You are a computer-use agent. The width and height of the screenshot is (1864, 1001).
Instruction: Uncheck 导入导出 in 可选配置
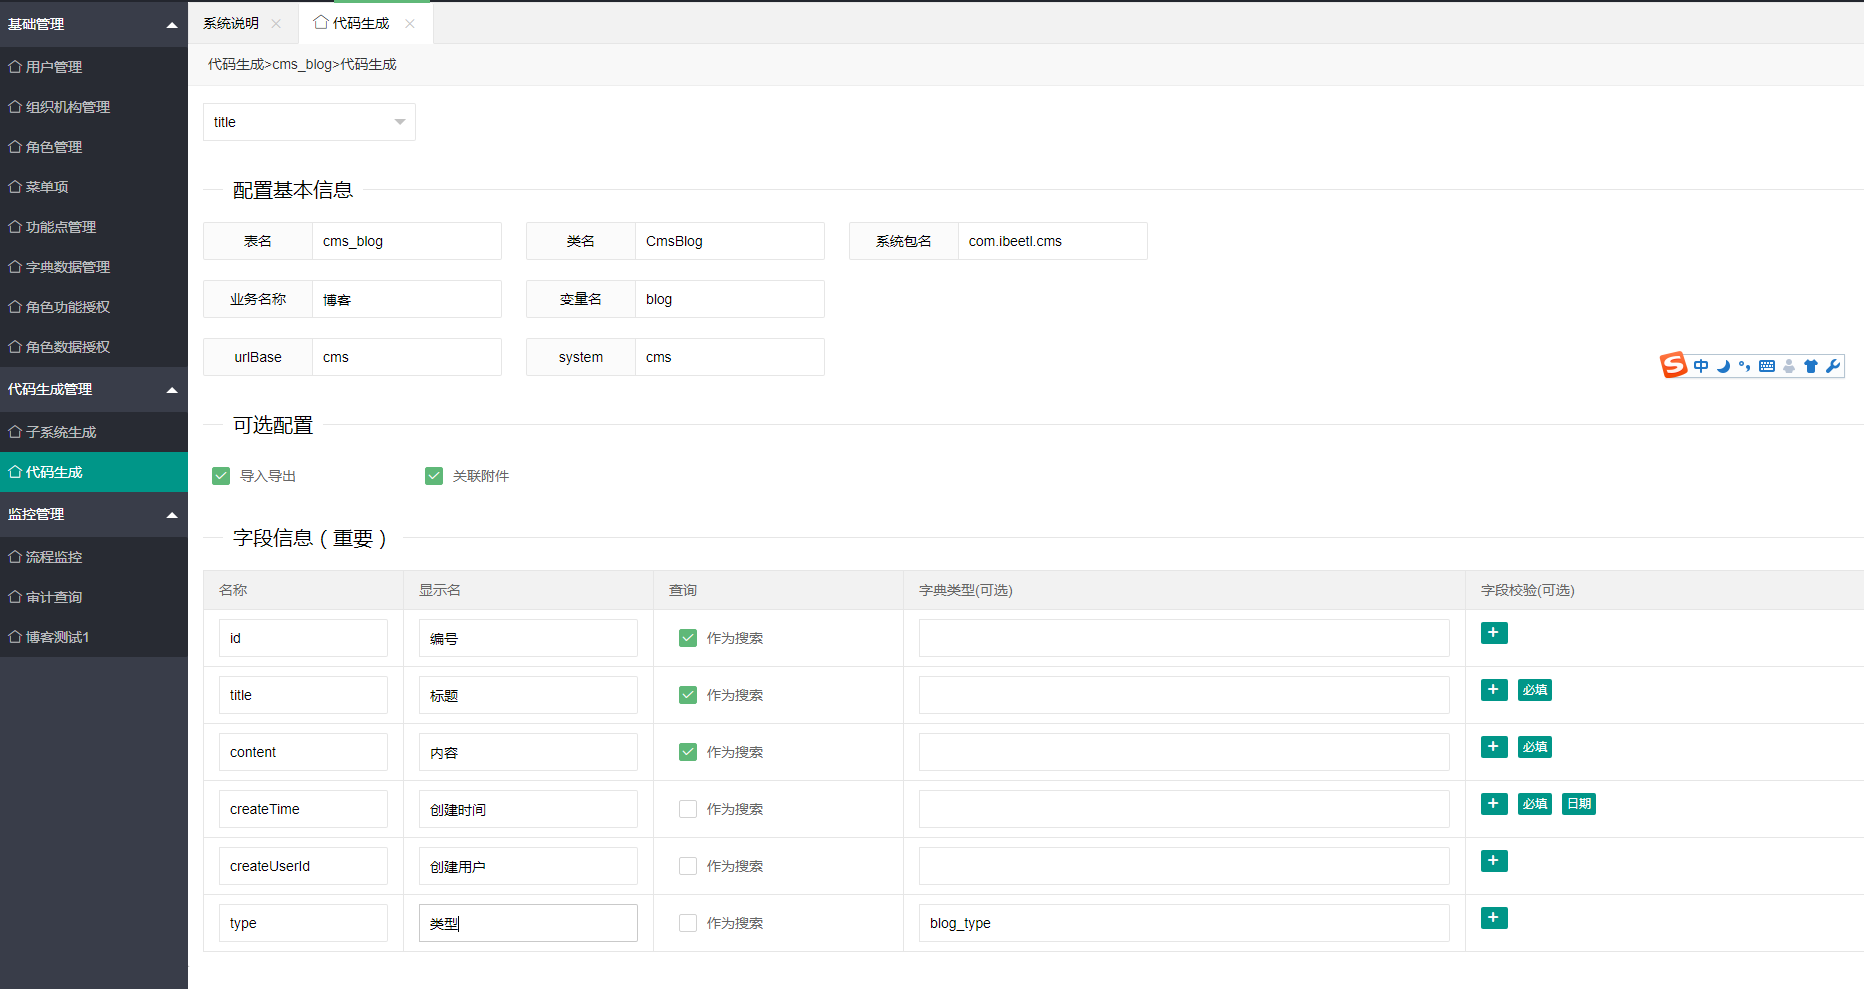click(221, 476)
